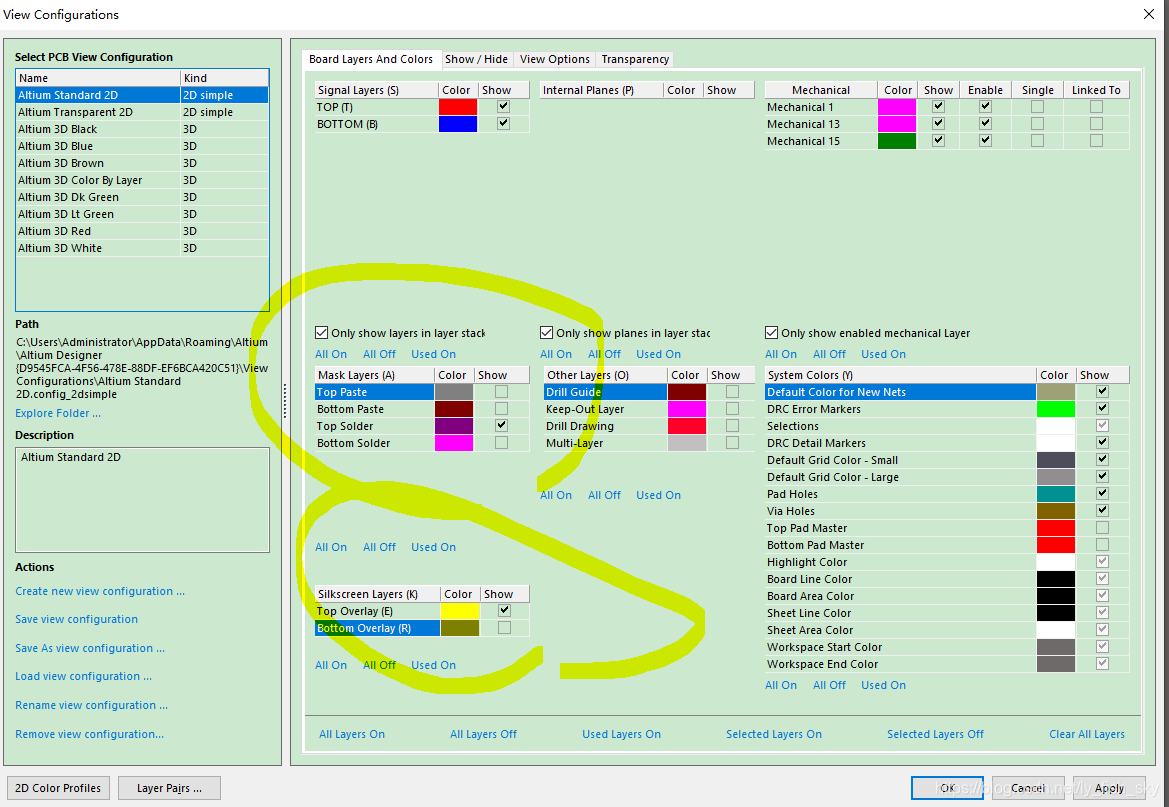The height and width of the screenshot is (807, 1169).
Task: Select Altium 3D Black configuration
Action: pos(142,129)
